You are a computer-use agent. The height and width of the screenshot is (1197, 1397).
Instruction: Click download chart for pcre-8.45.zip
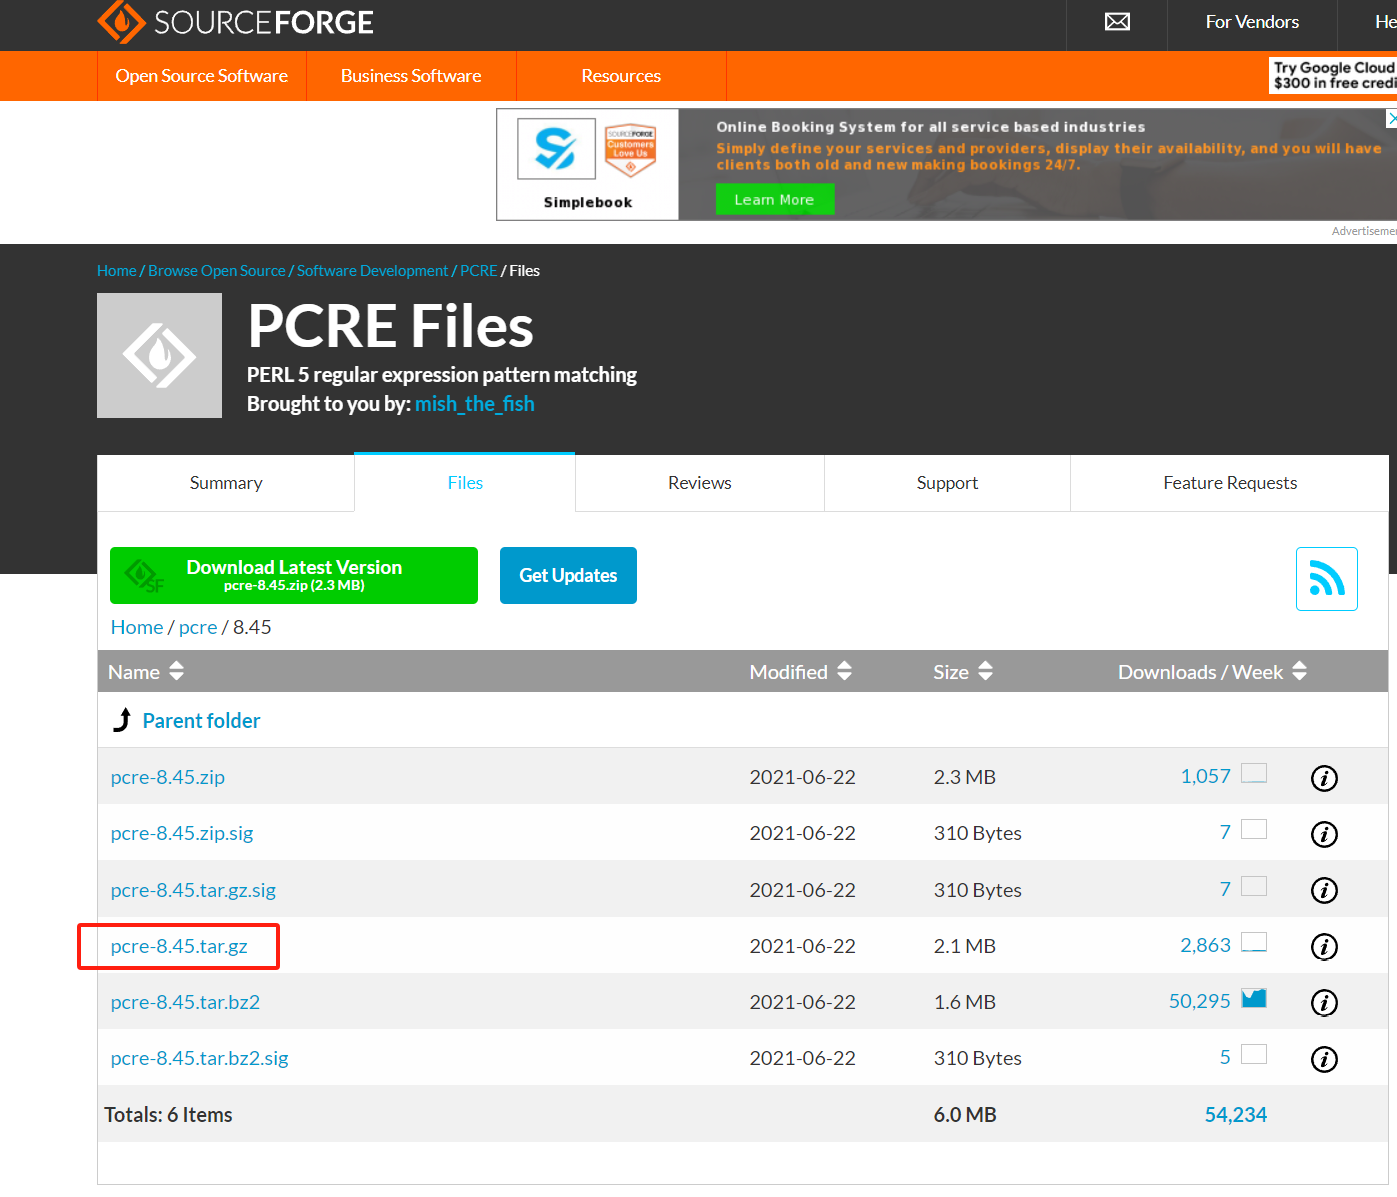[x=1254, y=773]
